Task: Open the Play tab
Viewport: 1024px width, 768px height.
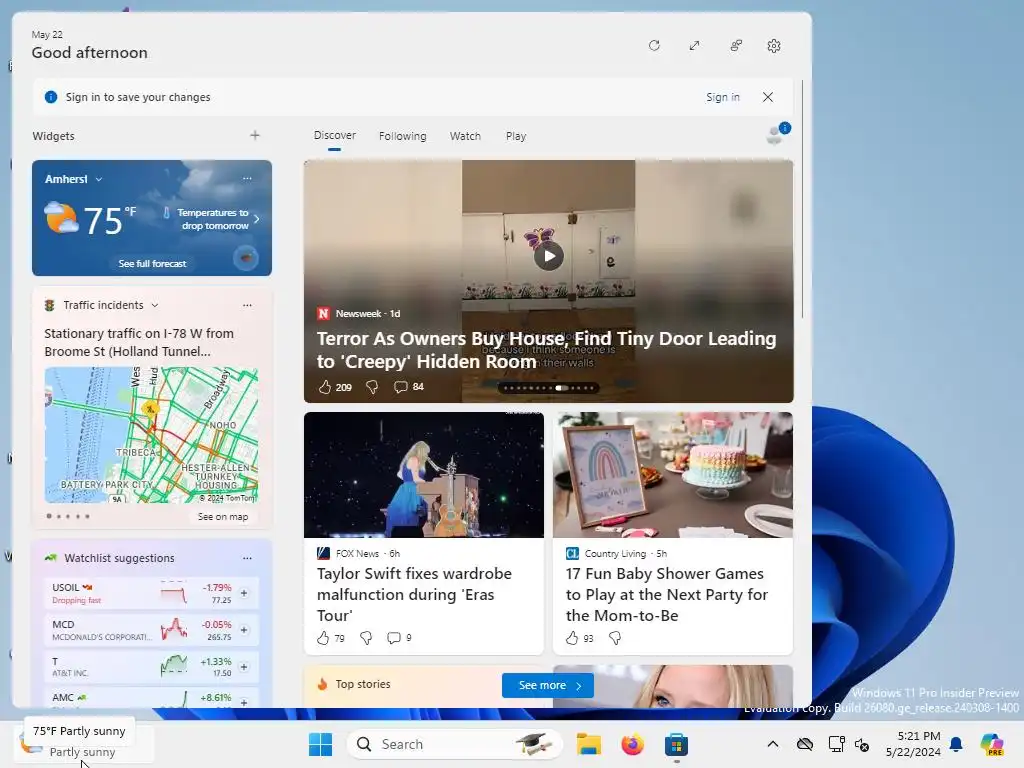Action: 515,136
